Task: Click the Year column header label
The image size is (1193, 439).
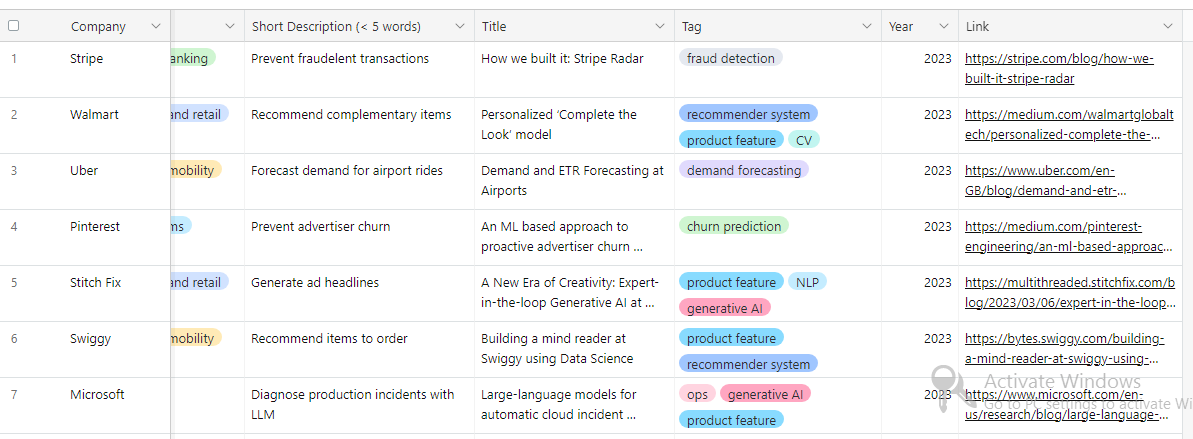Action: 901,27
